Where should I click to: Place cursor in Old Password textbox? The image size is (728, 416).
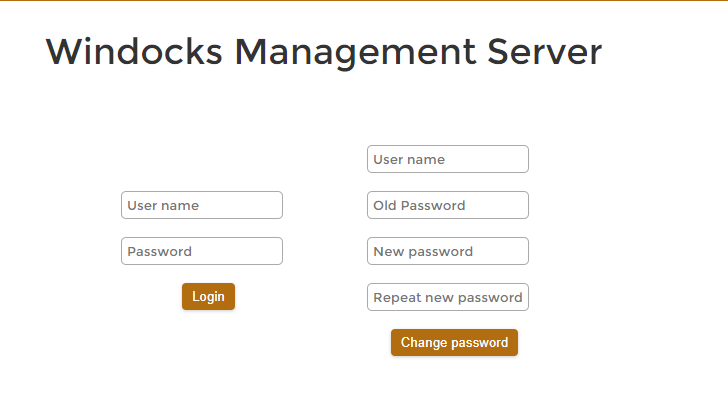[448, 205]
